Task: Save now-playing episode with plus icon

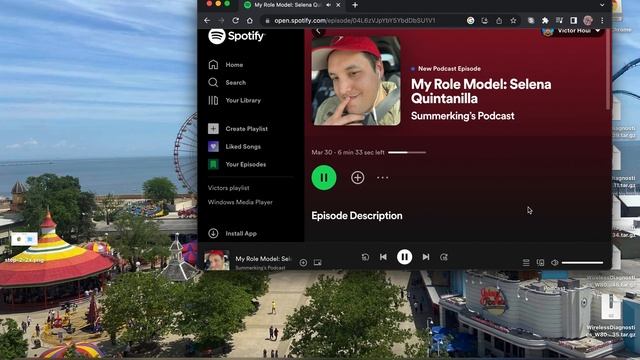Action: click(303, 262)
